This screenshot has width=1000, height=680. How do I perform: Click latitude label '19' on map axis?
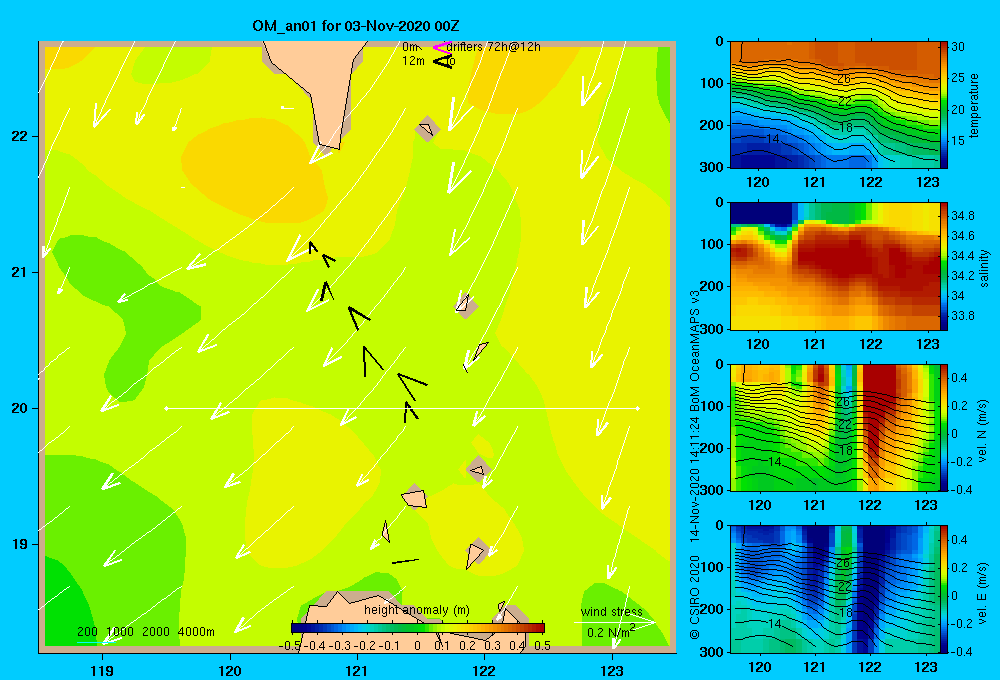(20, 544)
